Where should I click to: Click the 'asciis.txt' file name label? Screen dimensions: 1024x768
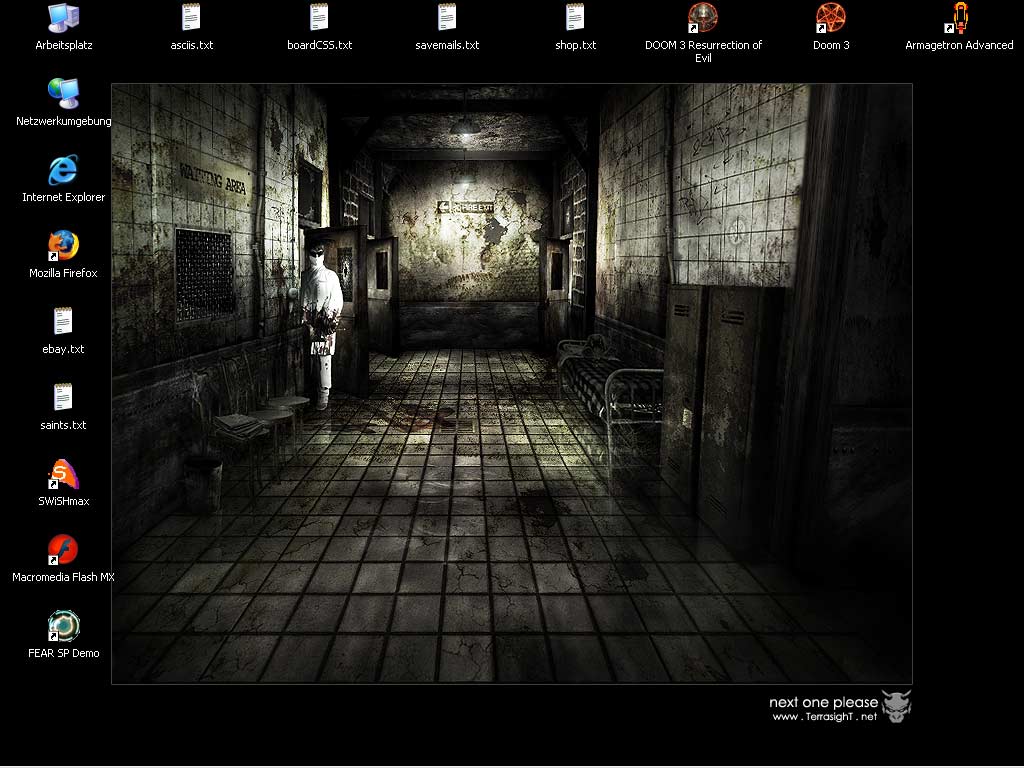191,45
